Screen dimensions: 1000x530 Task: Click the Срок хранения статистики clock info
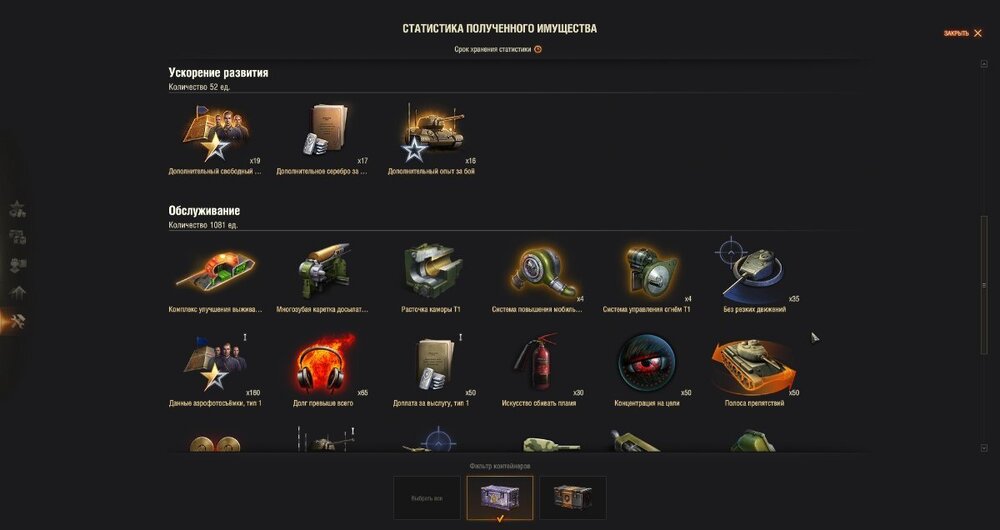click(x=538, y=49)
